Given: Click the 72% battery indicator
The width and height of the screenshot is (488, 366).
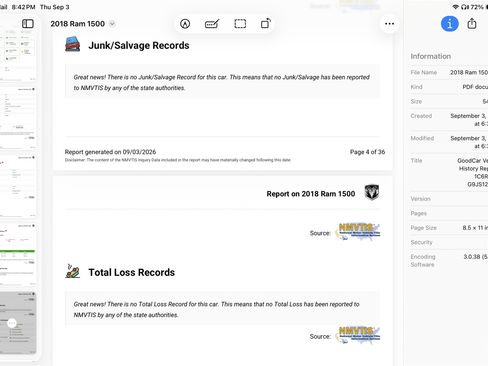Looking at the screenshot, I should 477,7.
